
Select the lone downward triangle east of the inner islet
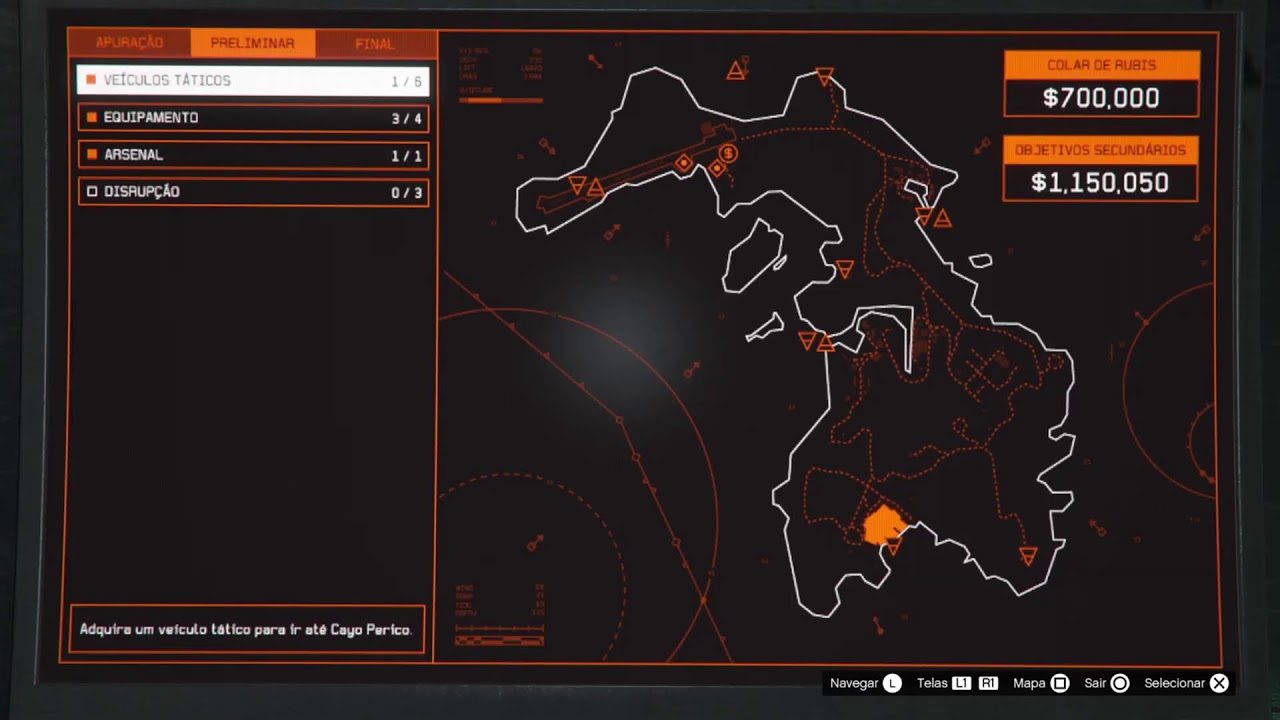tap(844, 269)
